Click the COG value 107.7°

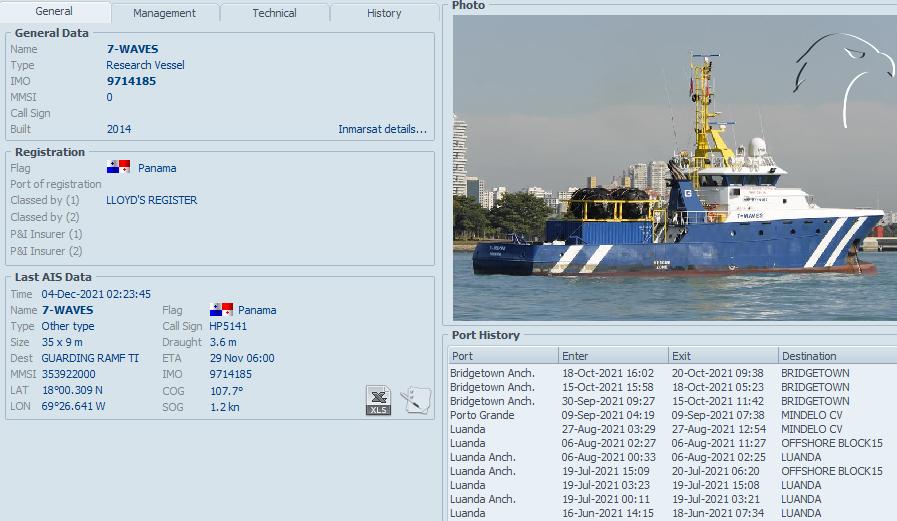point(227,391)
